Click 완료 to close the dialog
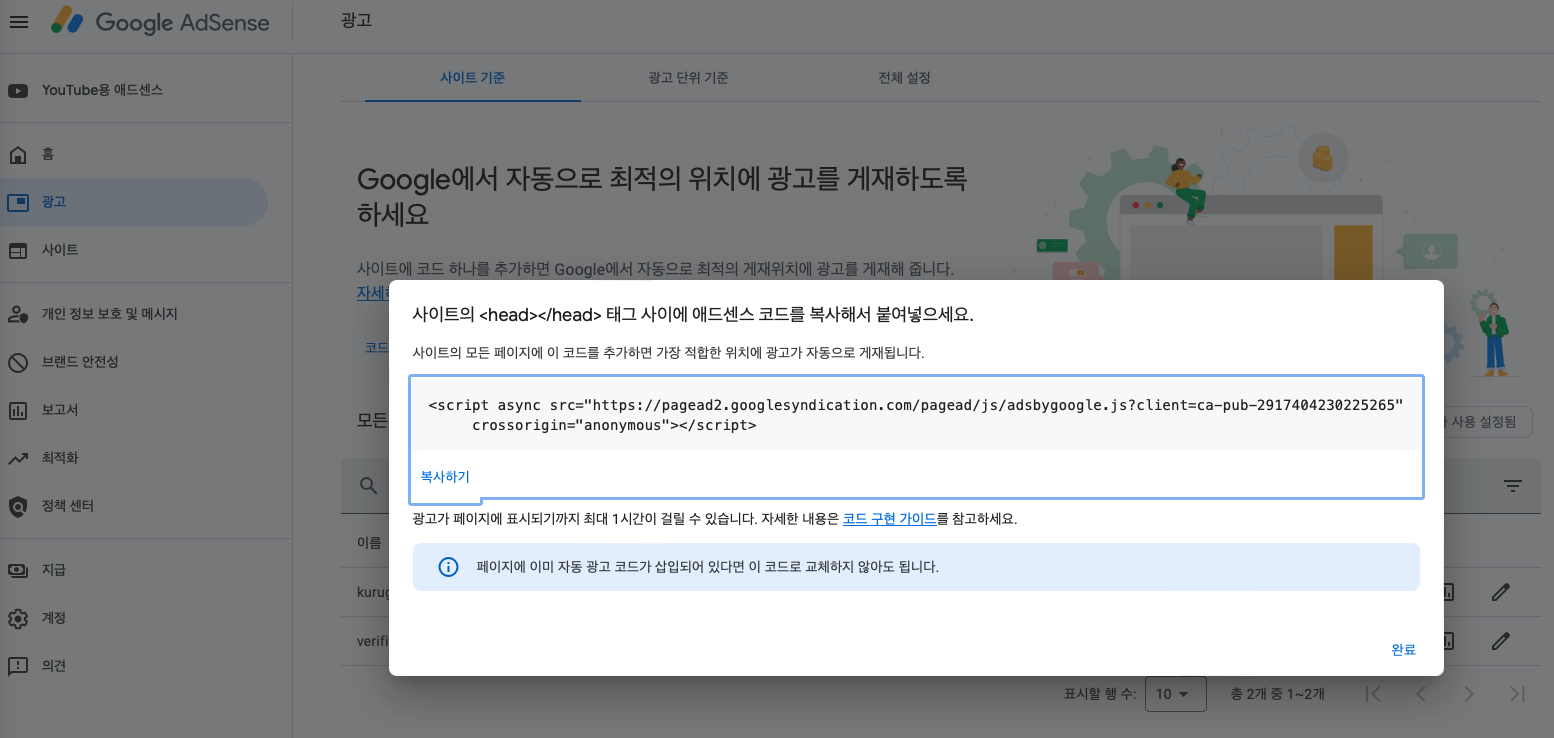Viewport: 1554px width, 738px height. click(1403, 650)
